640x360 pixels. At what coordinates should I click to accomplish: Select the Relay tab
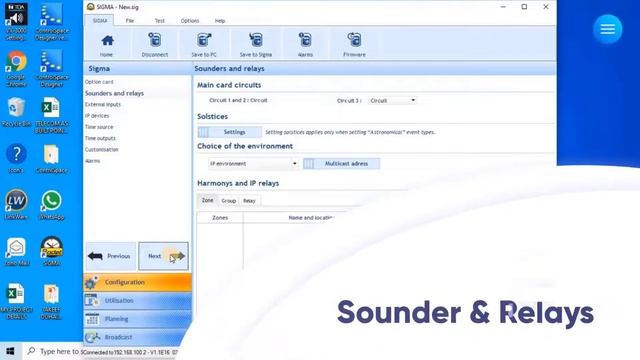(x=249, y=201)
